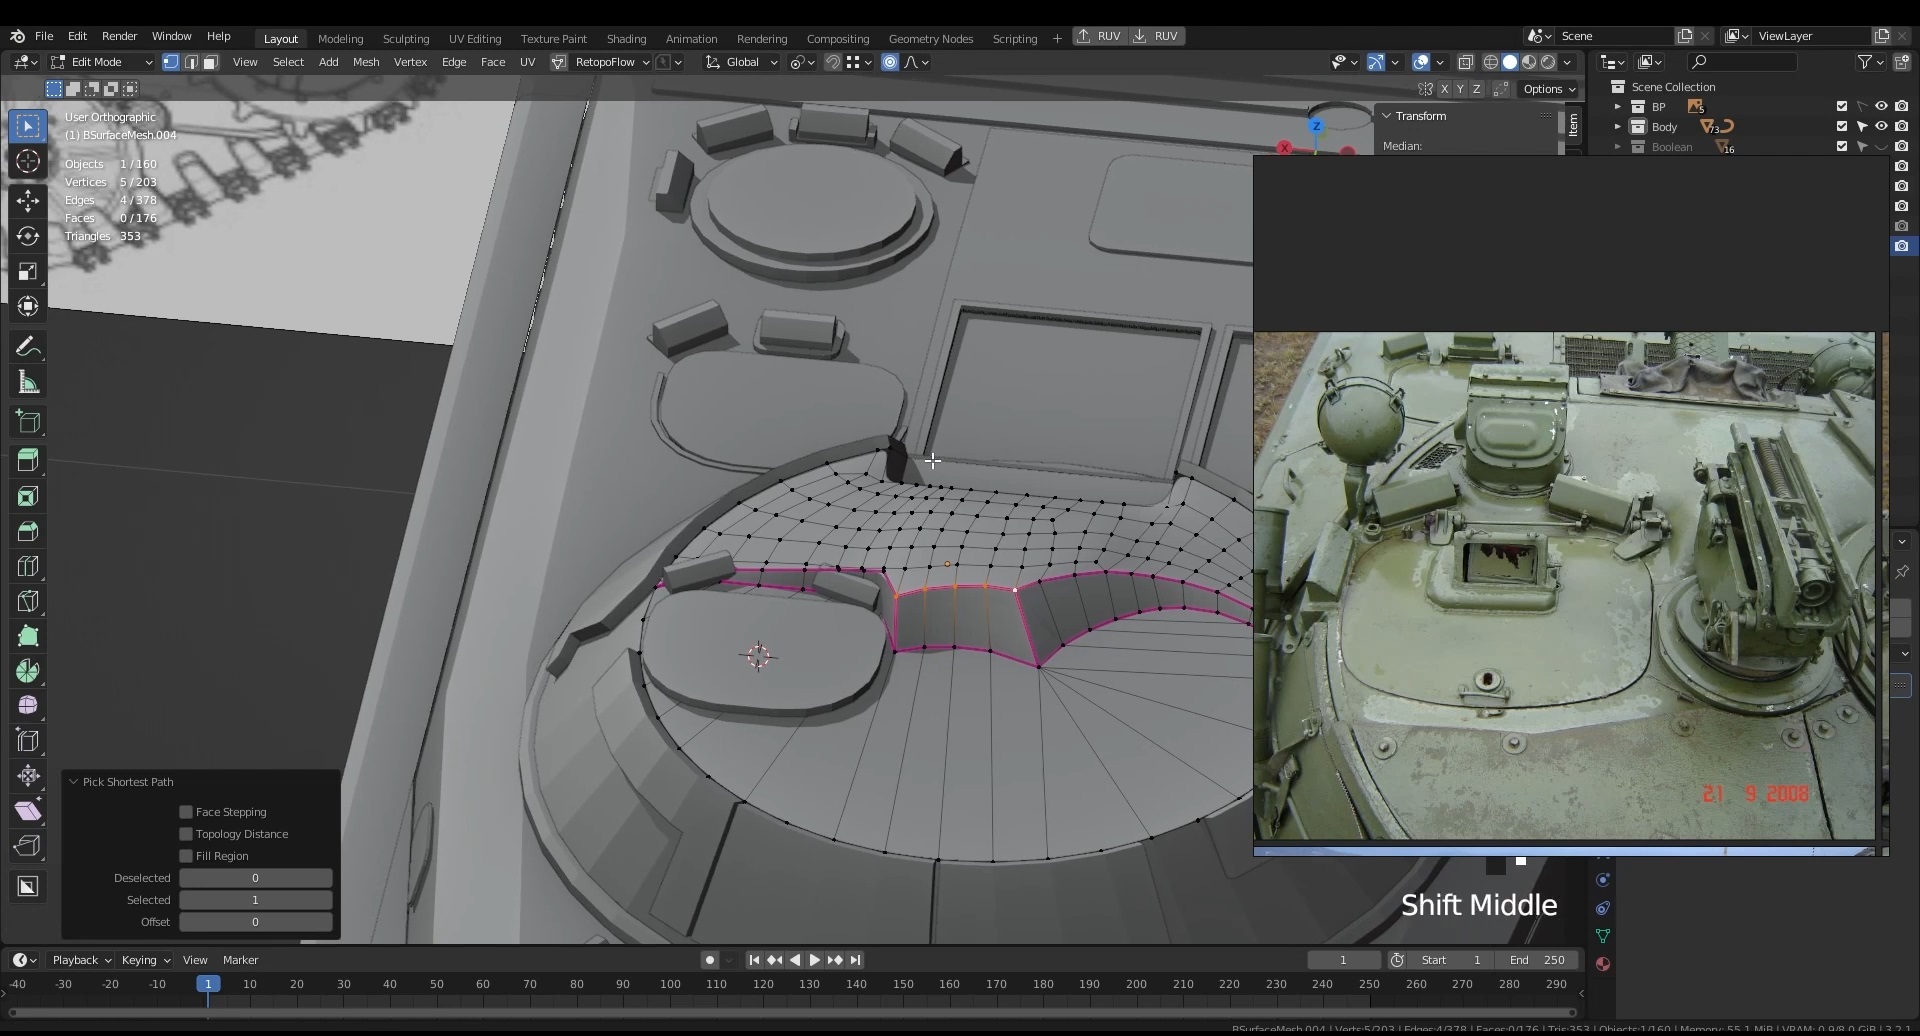This screenshot has height=1036, width=1920.
Task: Toggle X-ray display
Action: [x=1466, y=62]
